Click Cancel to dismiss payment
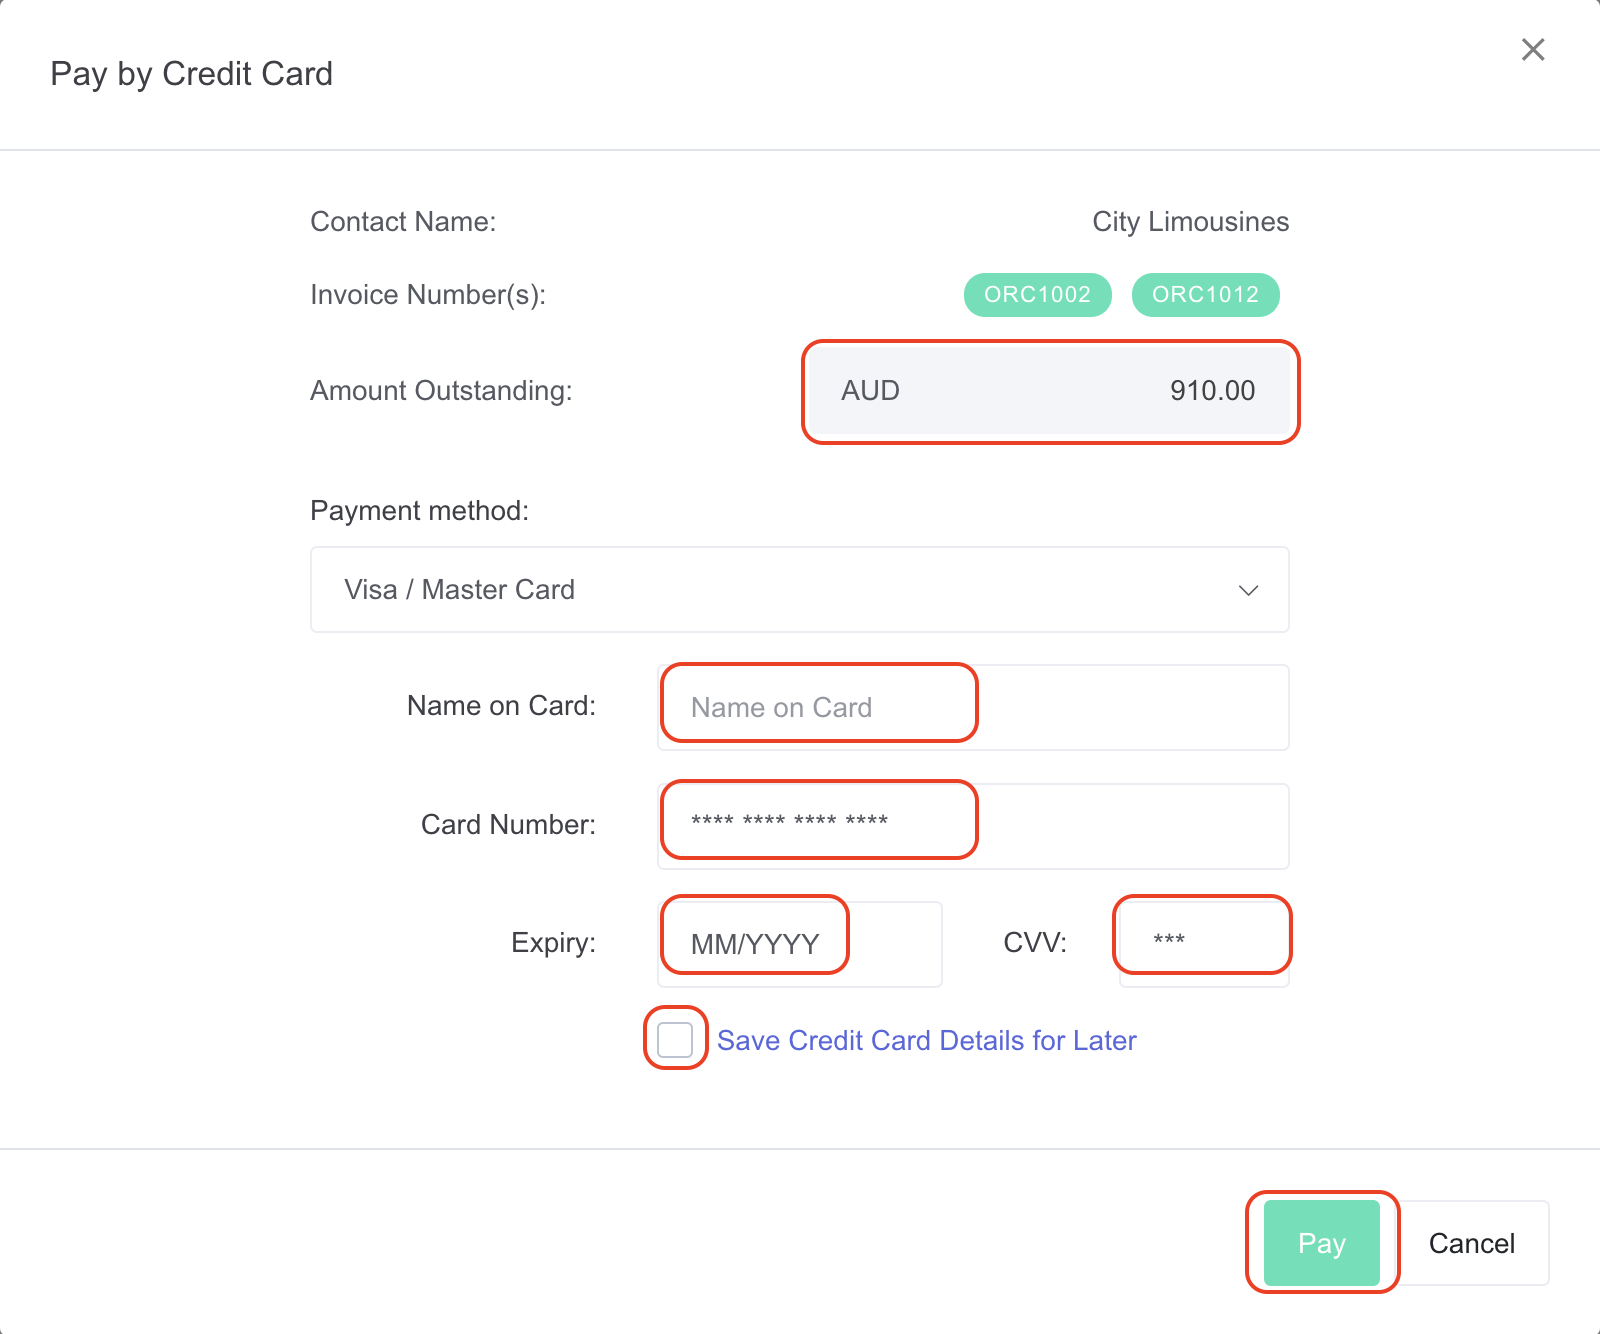 coord(1471,1243)
